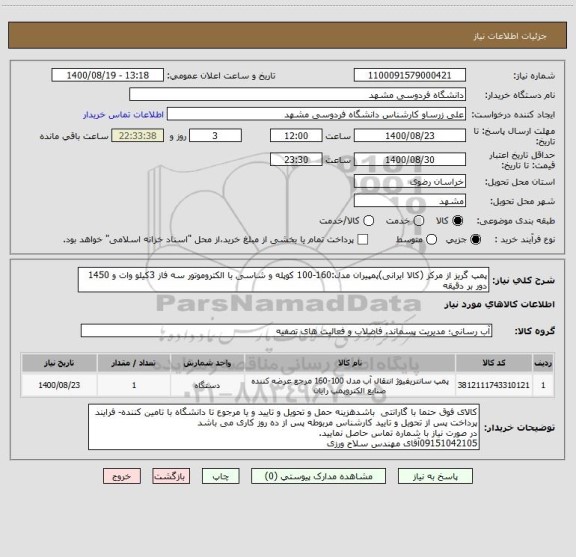The image size is (576, 557).
Task: Click the کد کالا column header
Action: click(494, 363)
